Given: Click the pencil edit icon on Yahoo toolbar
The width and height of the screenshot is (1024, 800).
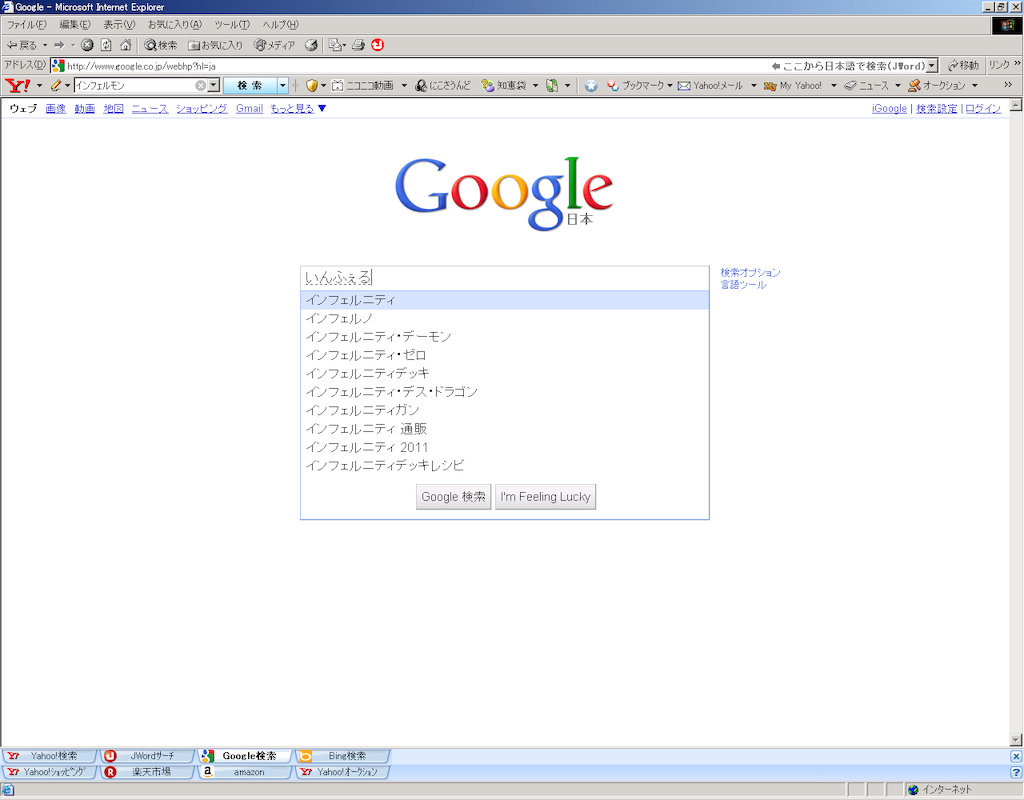Looking at the screenshot, I should pyautogui.click(x=56, y=86).
